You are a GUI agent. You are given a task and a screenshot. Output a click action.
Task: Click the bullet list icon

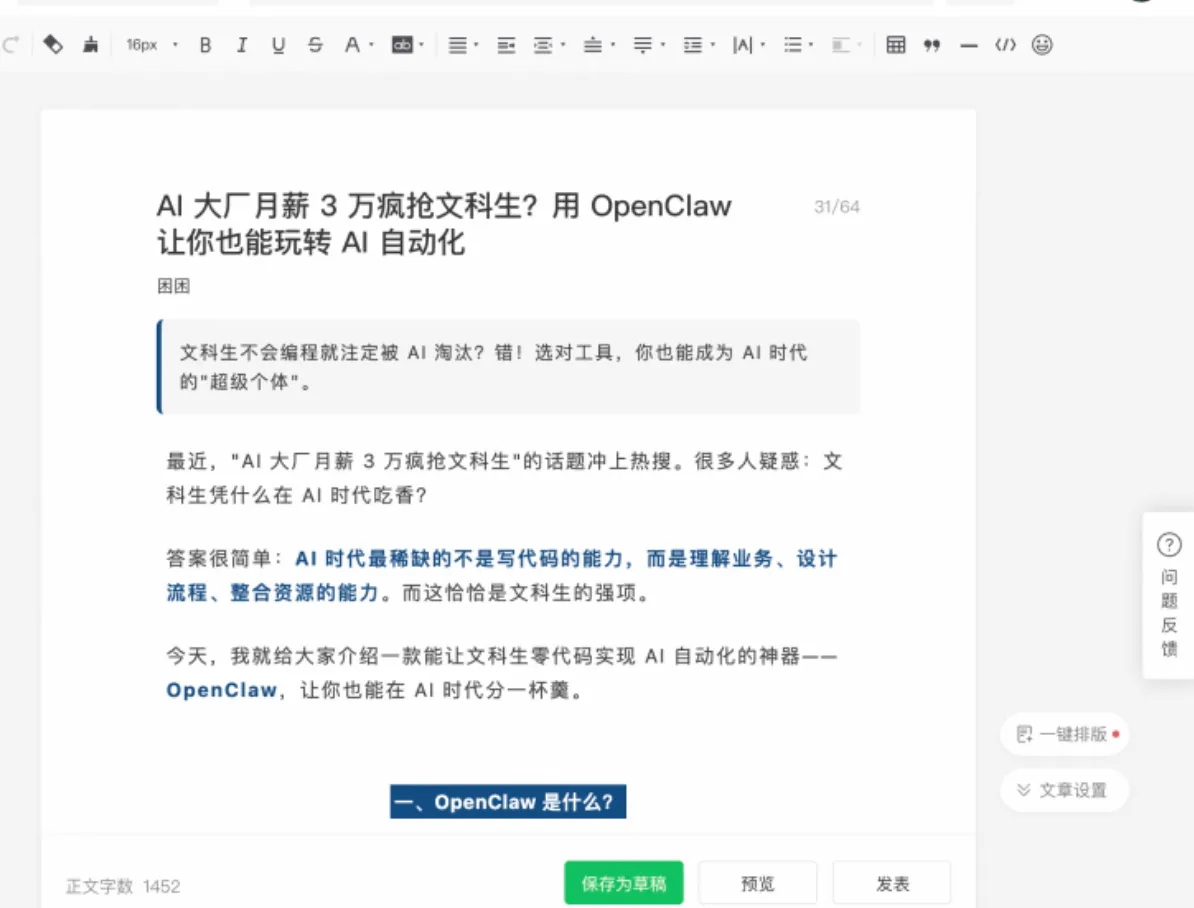pyautogui.click(x=793, y=45)
